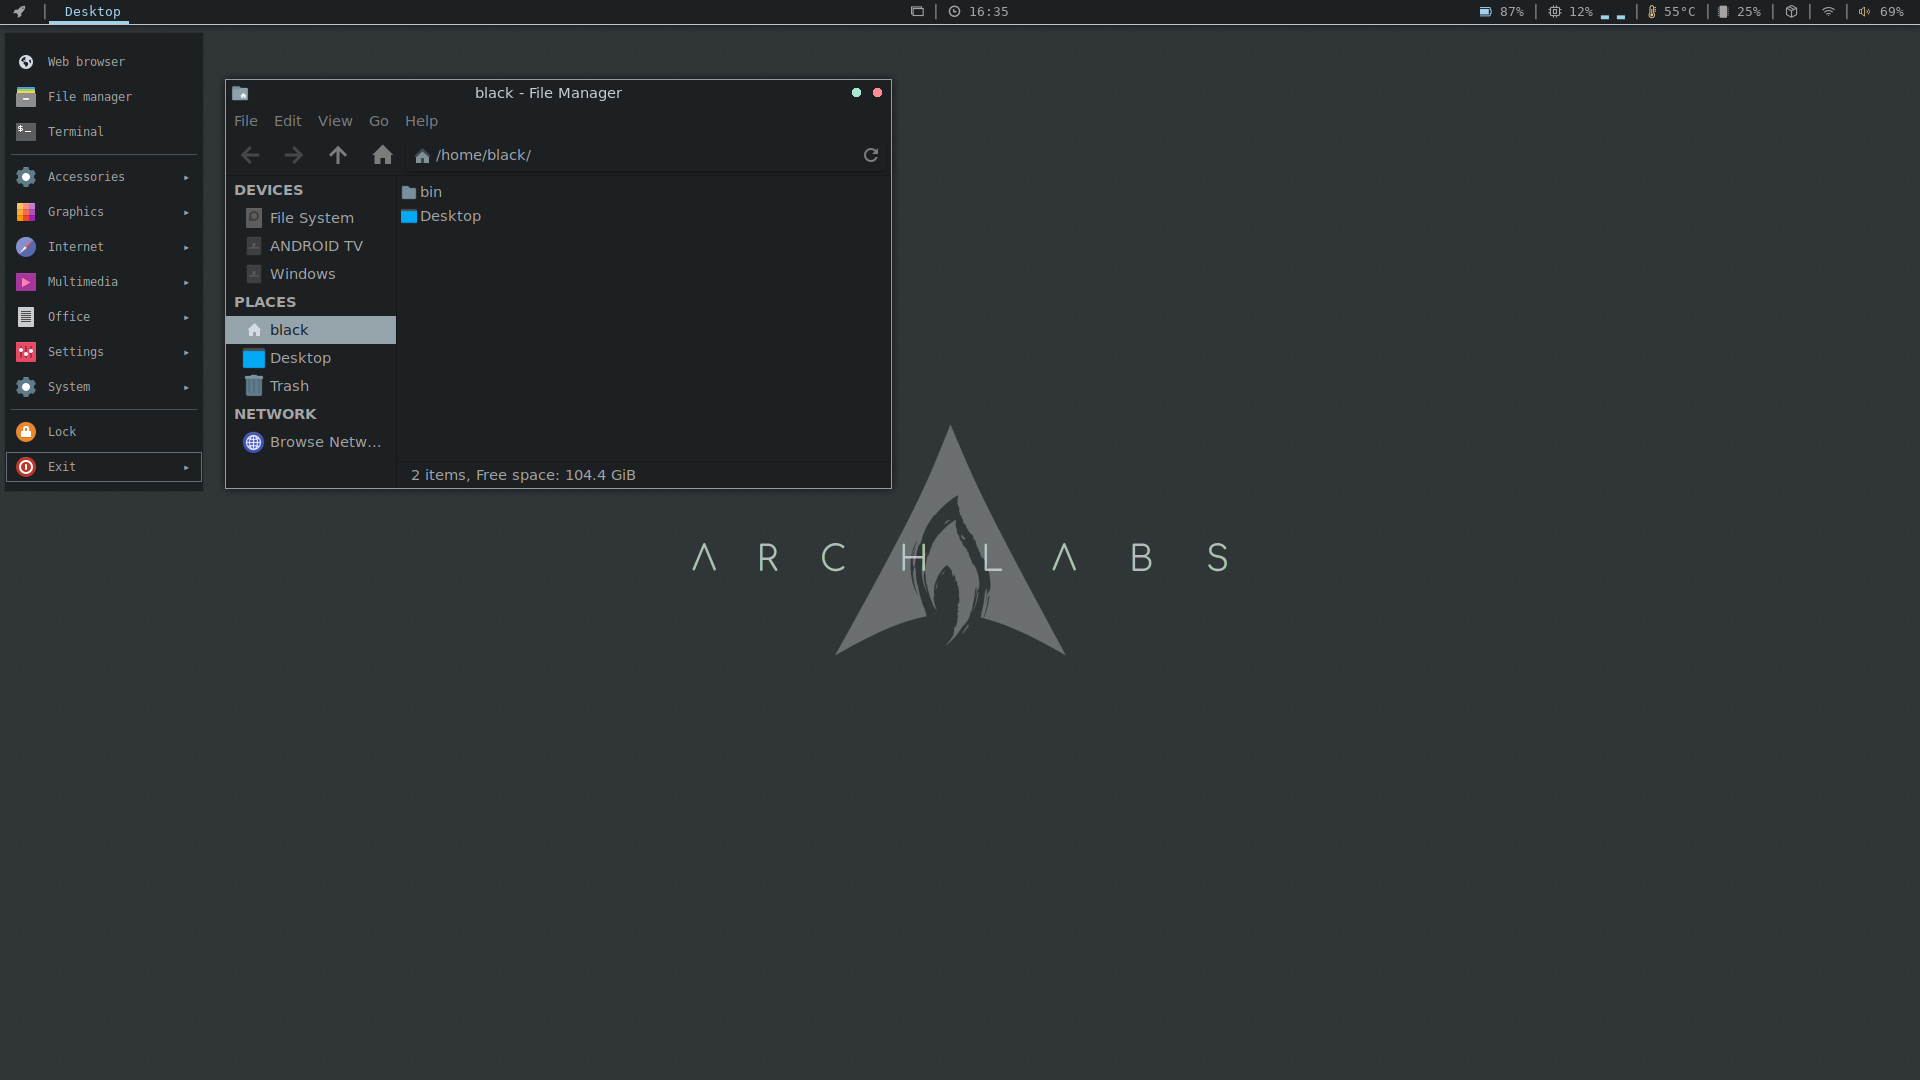Click green maximize dot of File Manager
1920x1080 pixels.
click(x=856, y=93)
